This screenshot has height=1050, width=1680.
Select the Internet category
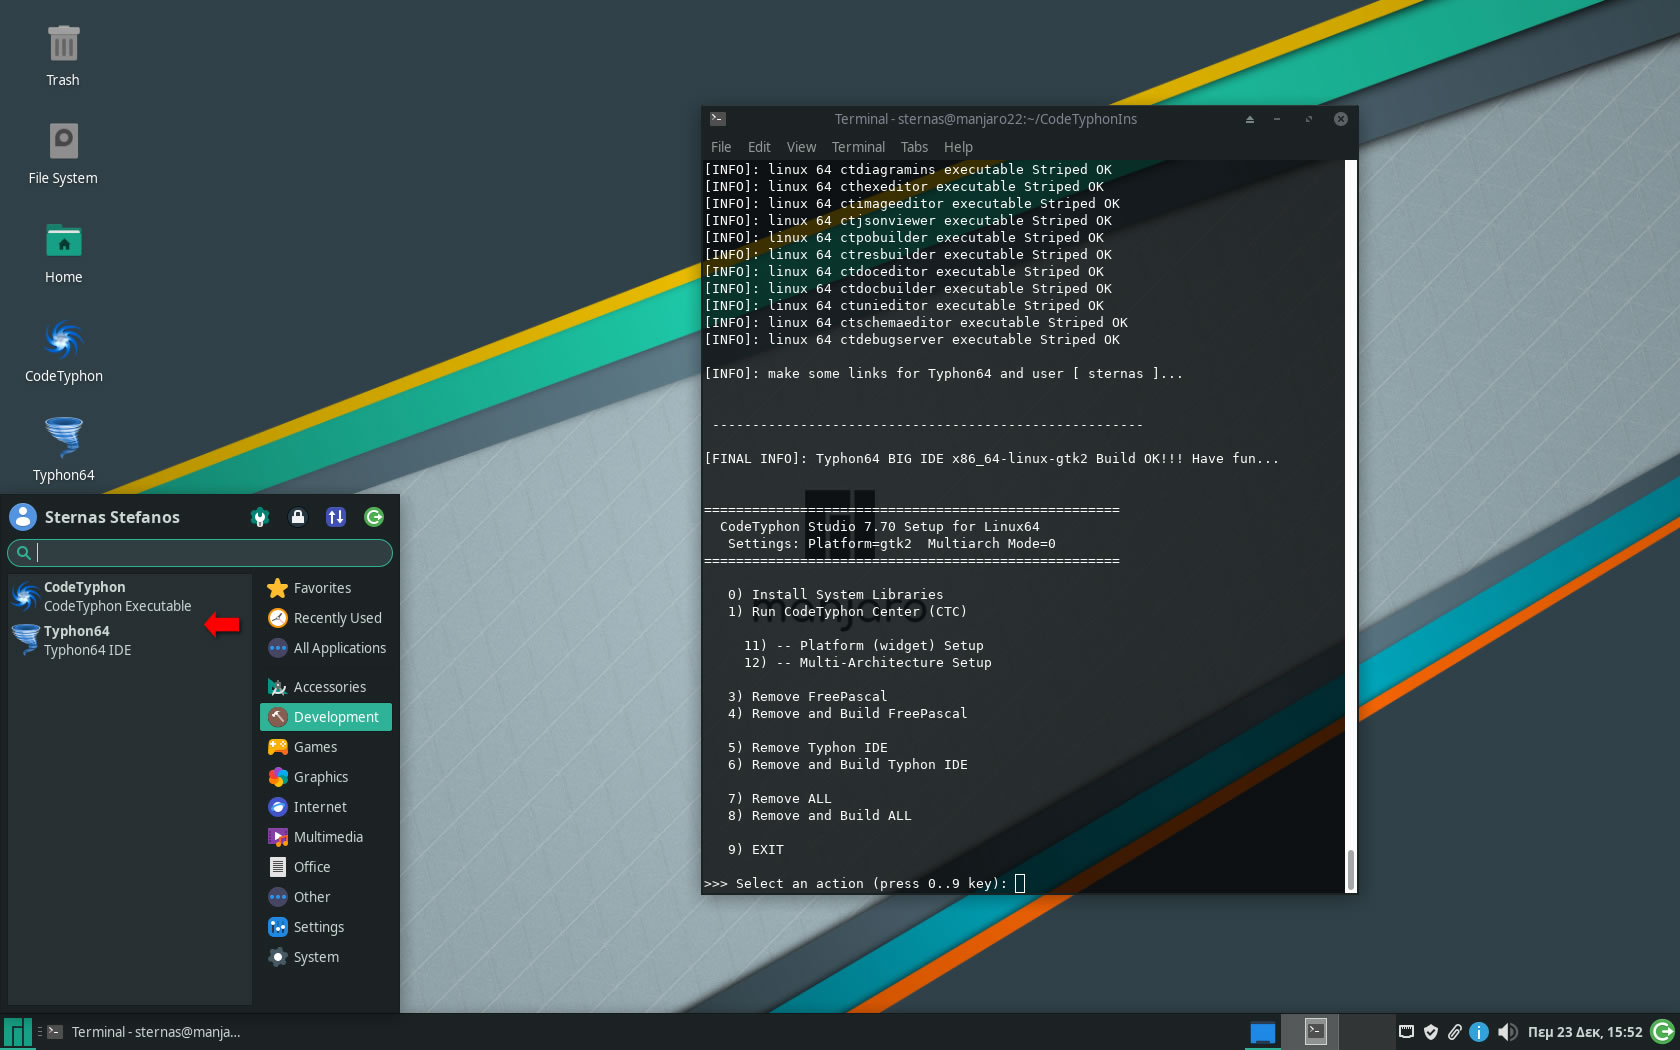pos(325,807)
